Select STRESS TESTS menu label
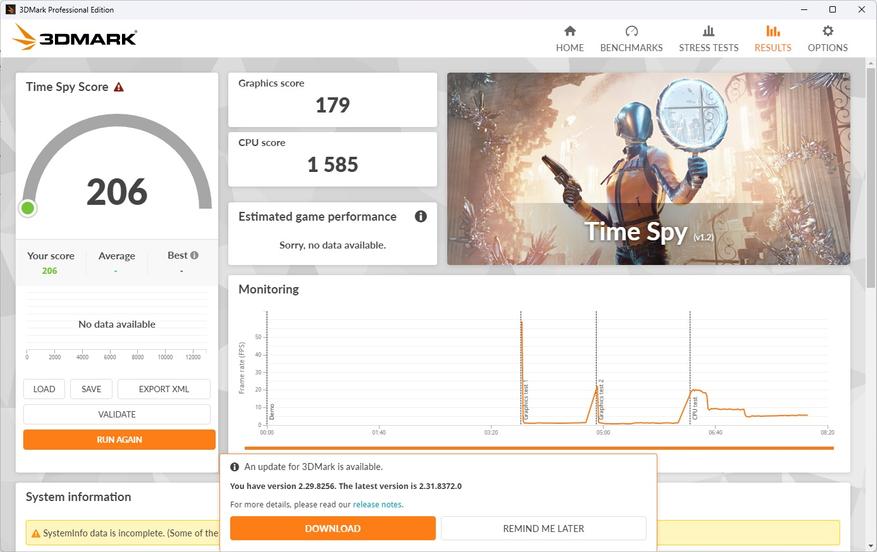 [x=708, y=48]
